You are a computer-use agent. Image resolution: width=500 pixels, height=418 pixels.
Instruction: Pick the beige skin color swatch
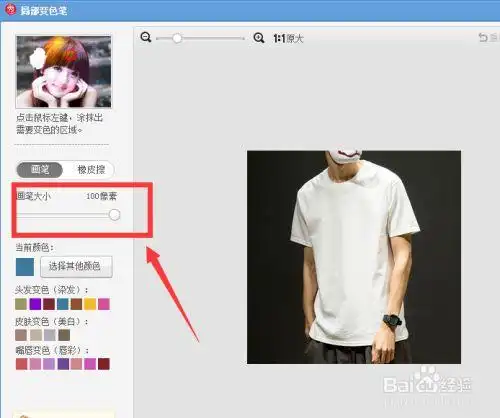click(36, 335)
